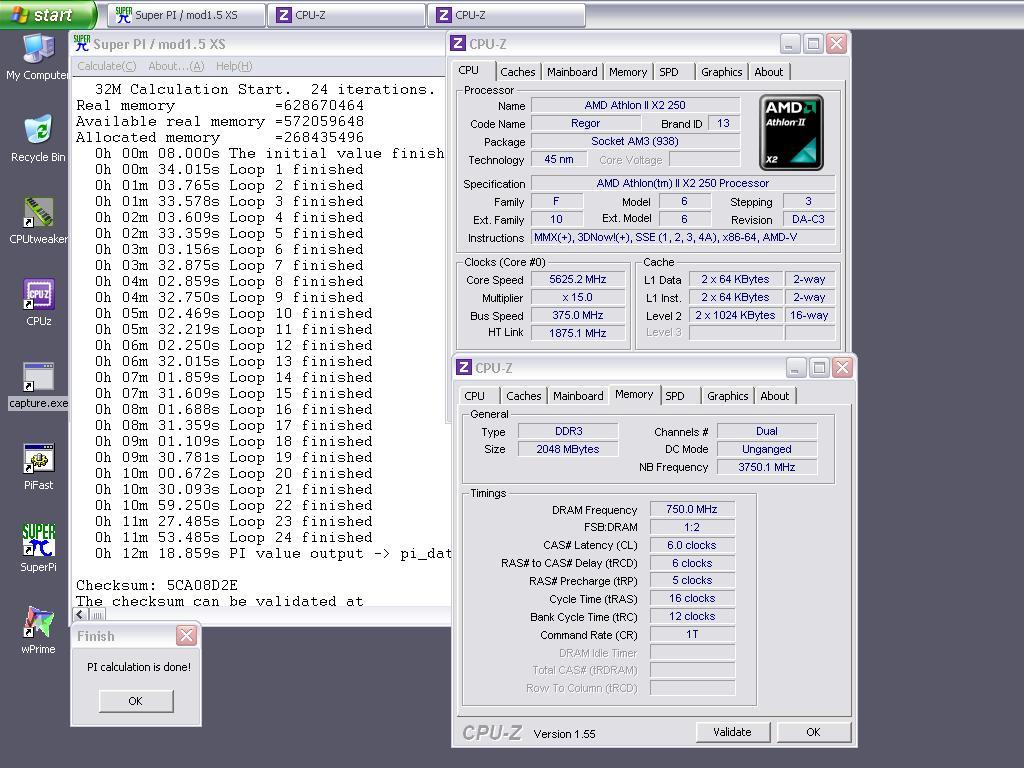Click the Validate button in CPU-Z
Viewport: 1024px width, 768px height.
[732, 732]
